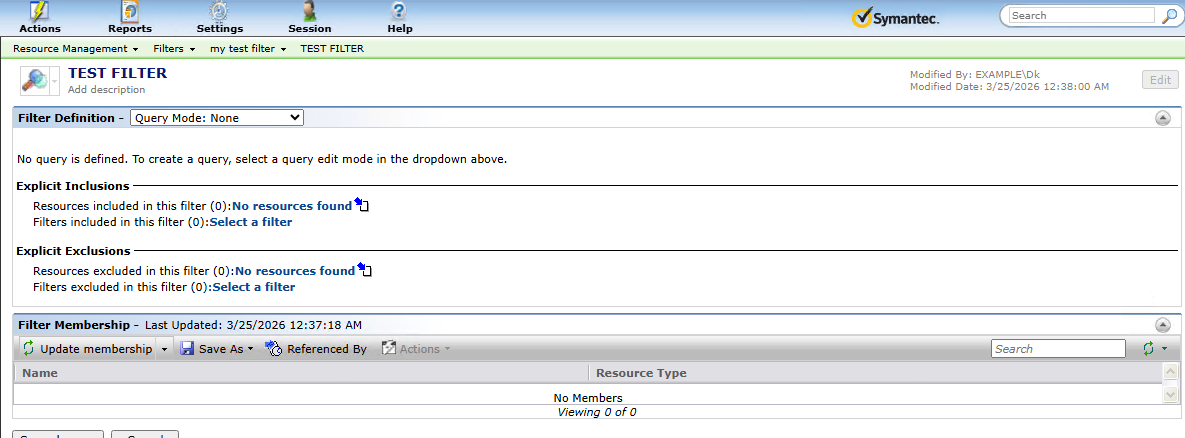The width and height of the screenshot is (1185, 438).
Task: Click the Add description text
Action: pos(107,89)
